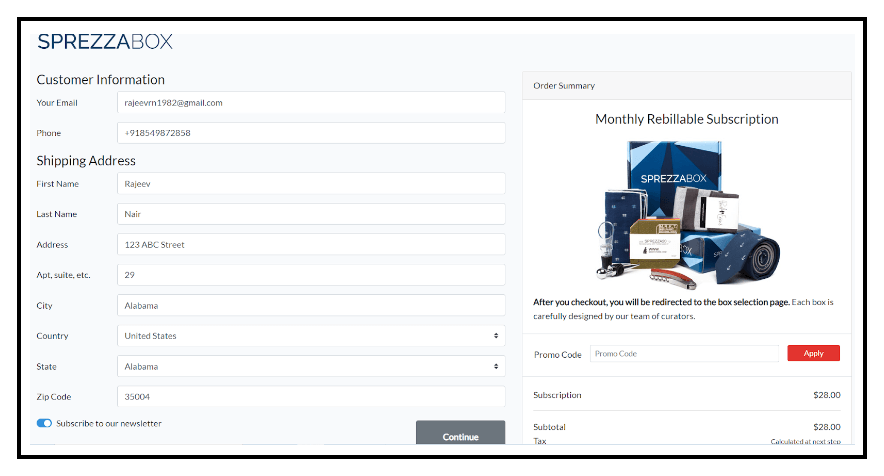
Task: Click the Monthly Rebillable Subscription heading
Action: [687, 120]
